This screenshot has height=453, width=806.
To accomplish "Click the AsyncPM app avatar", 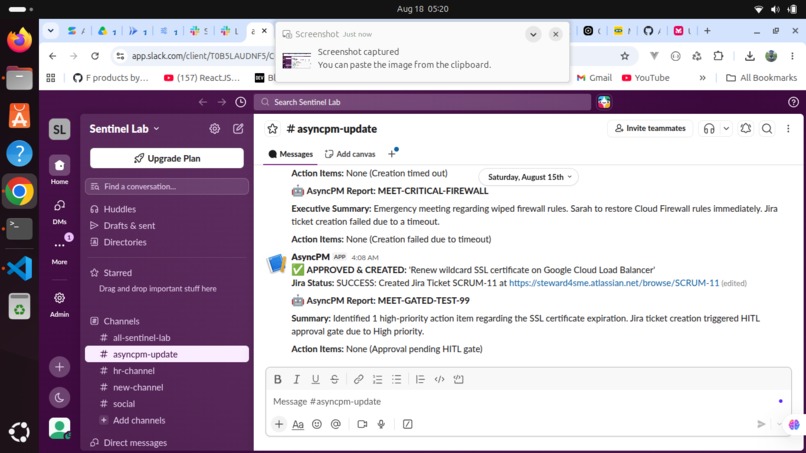I will pyautogui.click(x=277, y=263).
